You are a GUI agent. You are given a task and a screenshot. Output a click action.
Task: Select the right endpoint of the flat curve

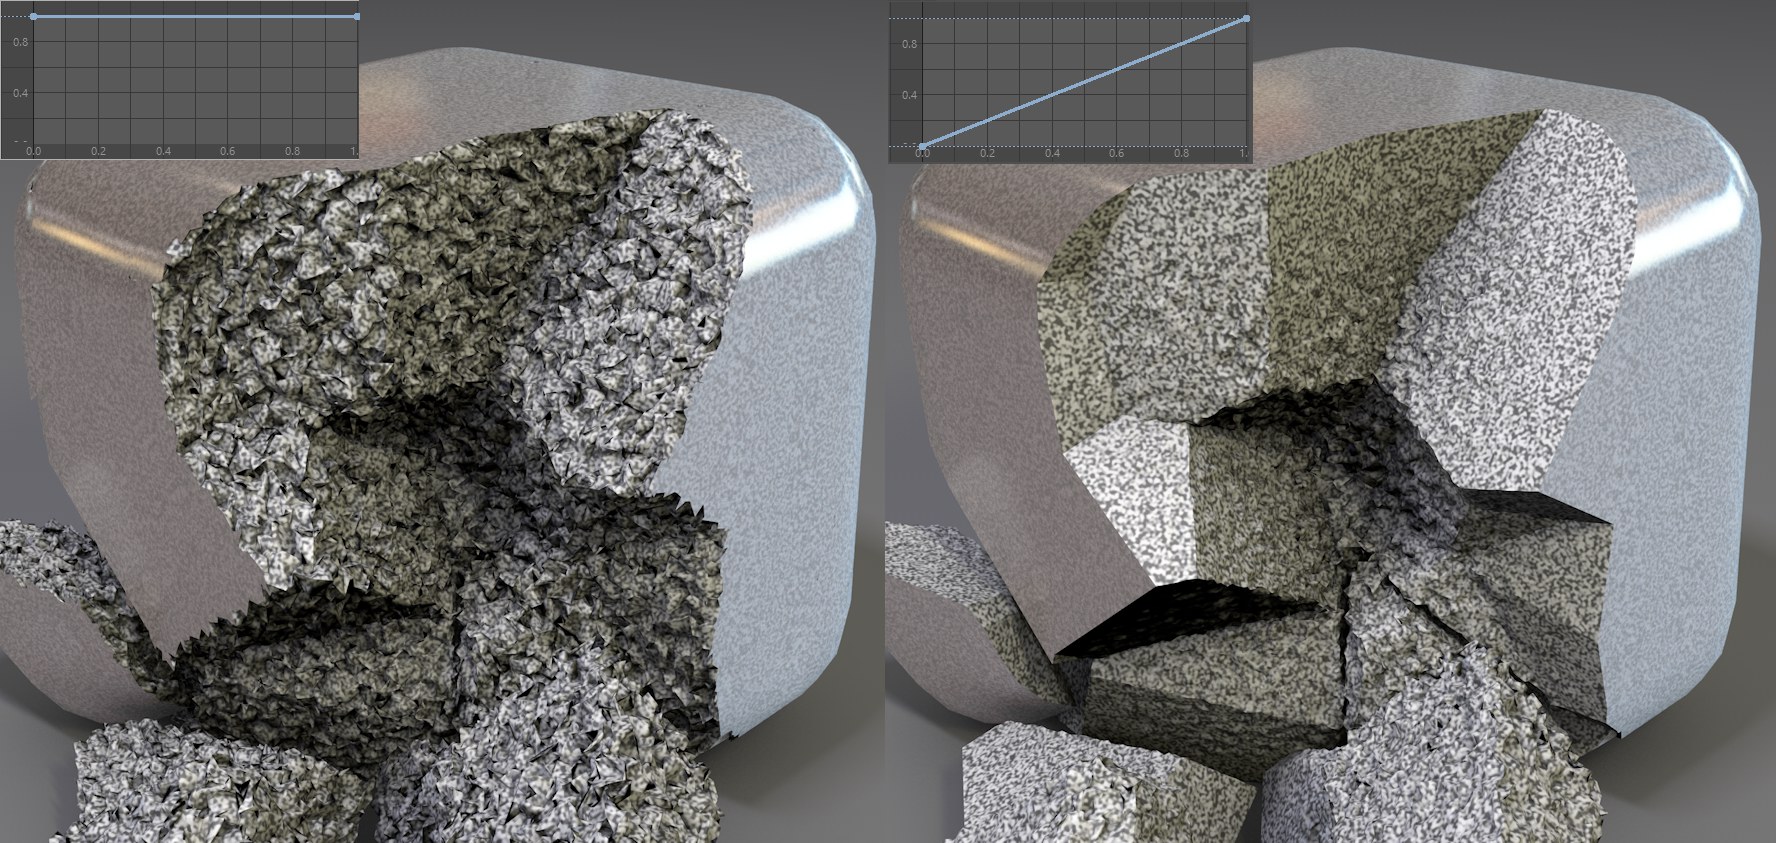pos(357,16)
